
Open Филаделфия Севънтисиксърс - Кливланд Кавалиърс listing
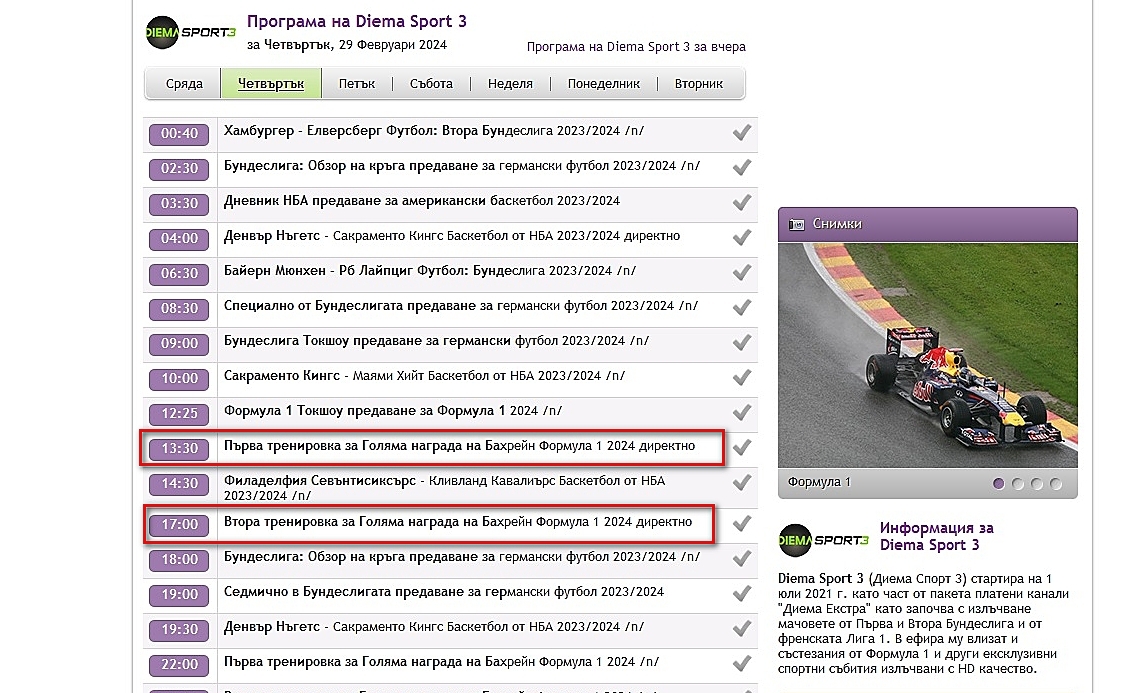pos(444,488)
